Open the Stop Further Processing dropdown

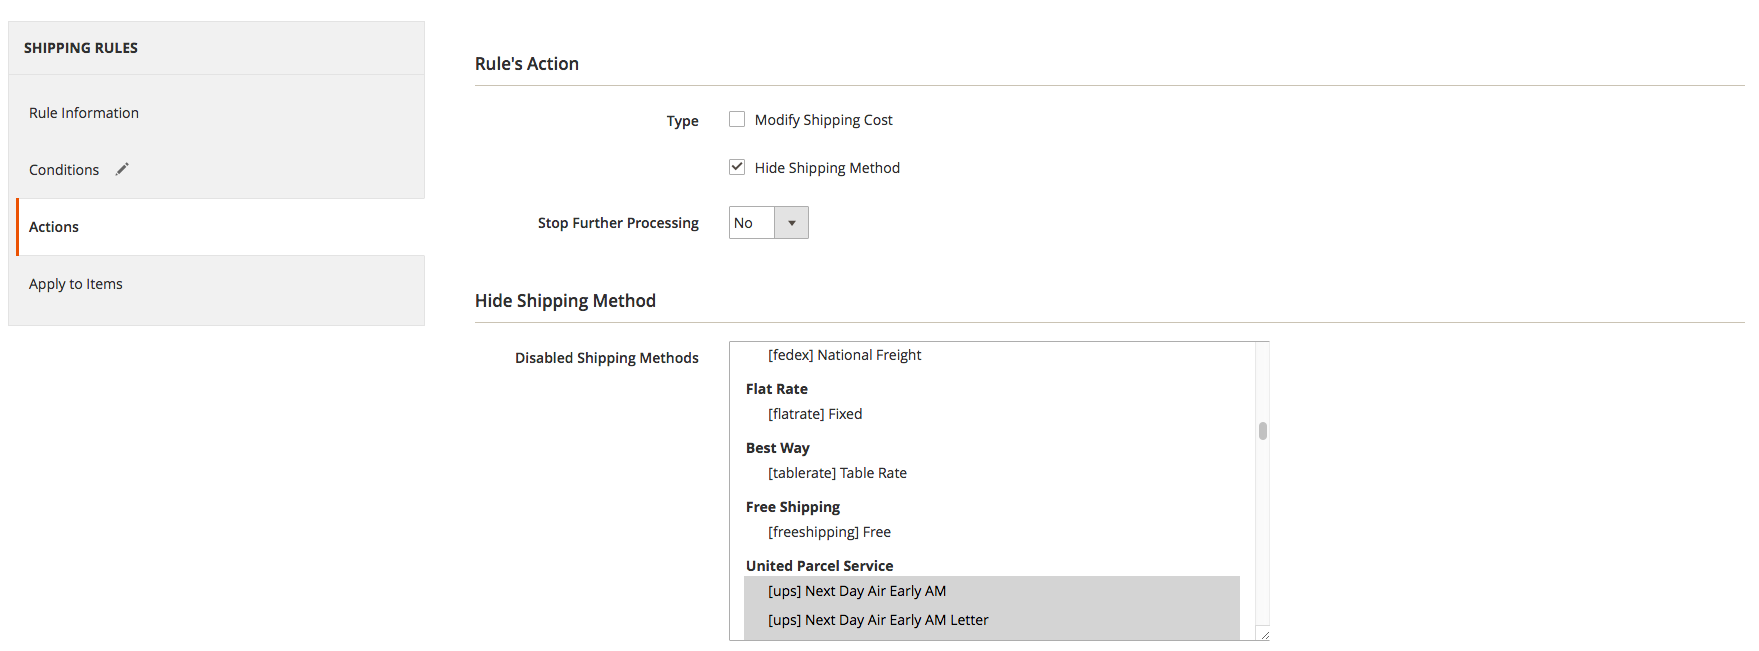(x=752, y=223)
